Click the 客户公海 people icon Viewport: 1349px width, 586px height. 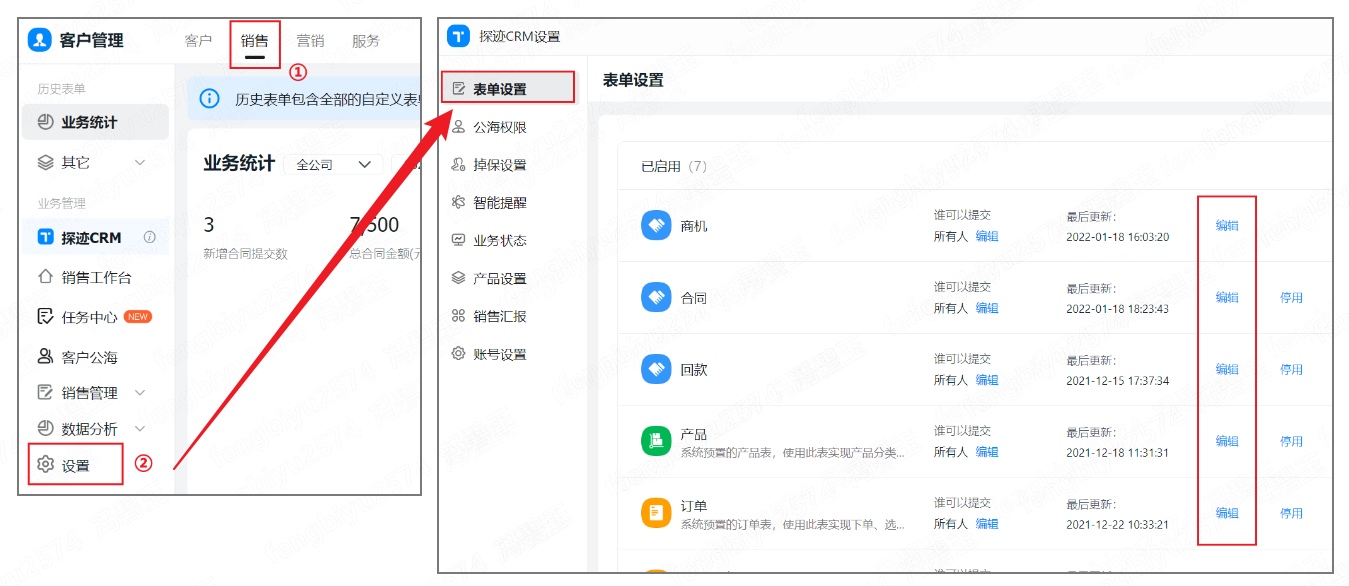pyautogui.click(x=45, y=356)
